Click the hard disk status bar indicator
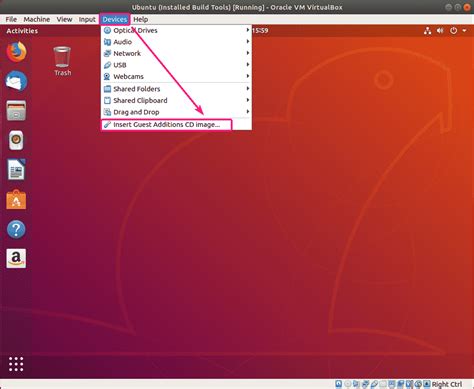Image resolution: width=474 pixels, height=389 pixels. pos(339,384)
